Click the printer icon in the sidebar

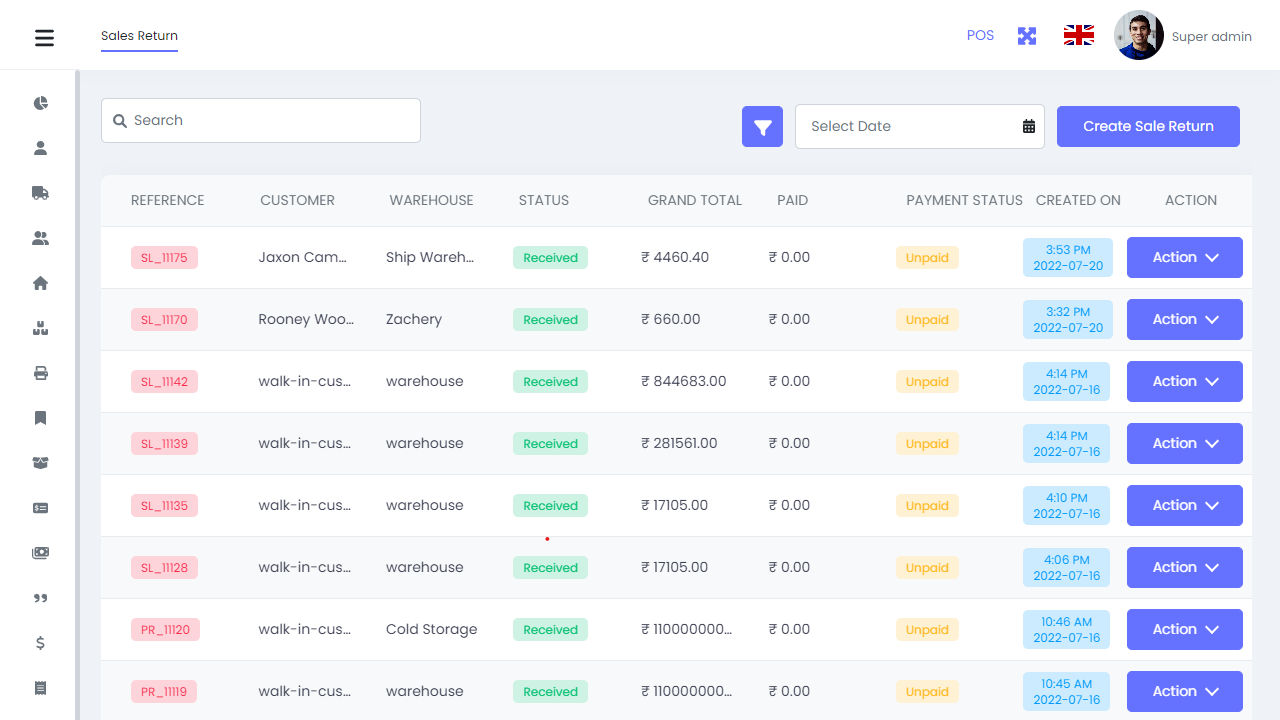click(41, 373)
